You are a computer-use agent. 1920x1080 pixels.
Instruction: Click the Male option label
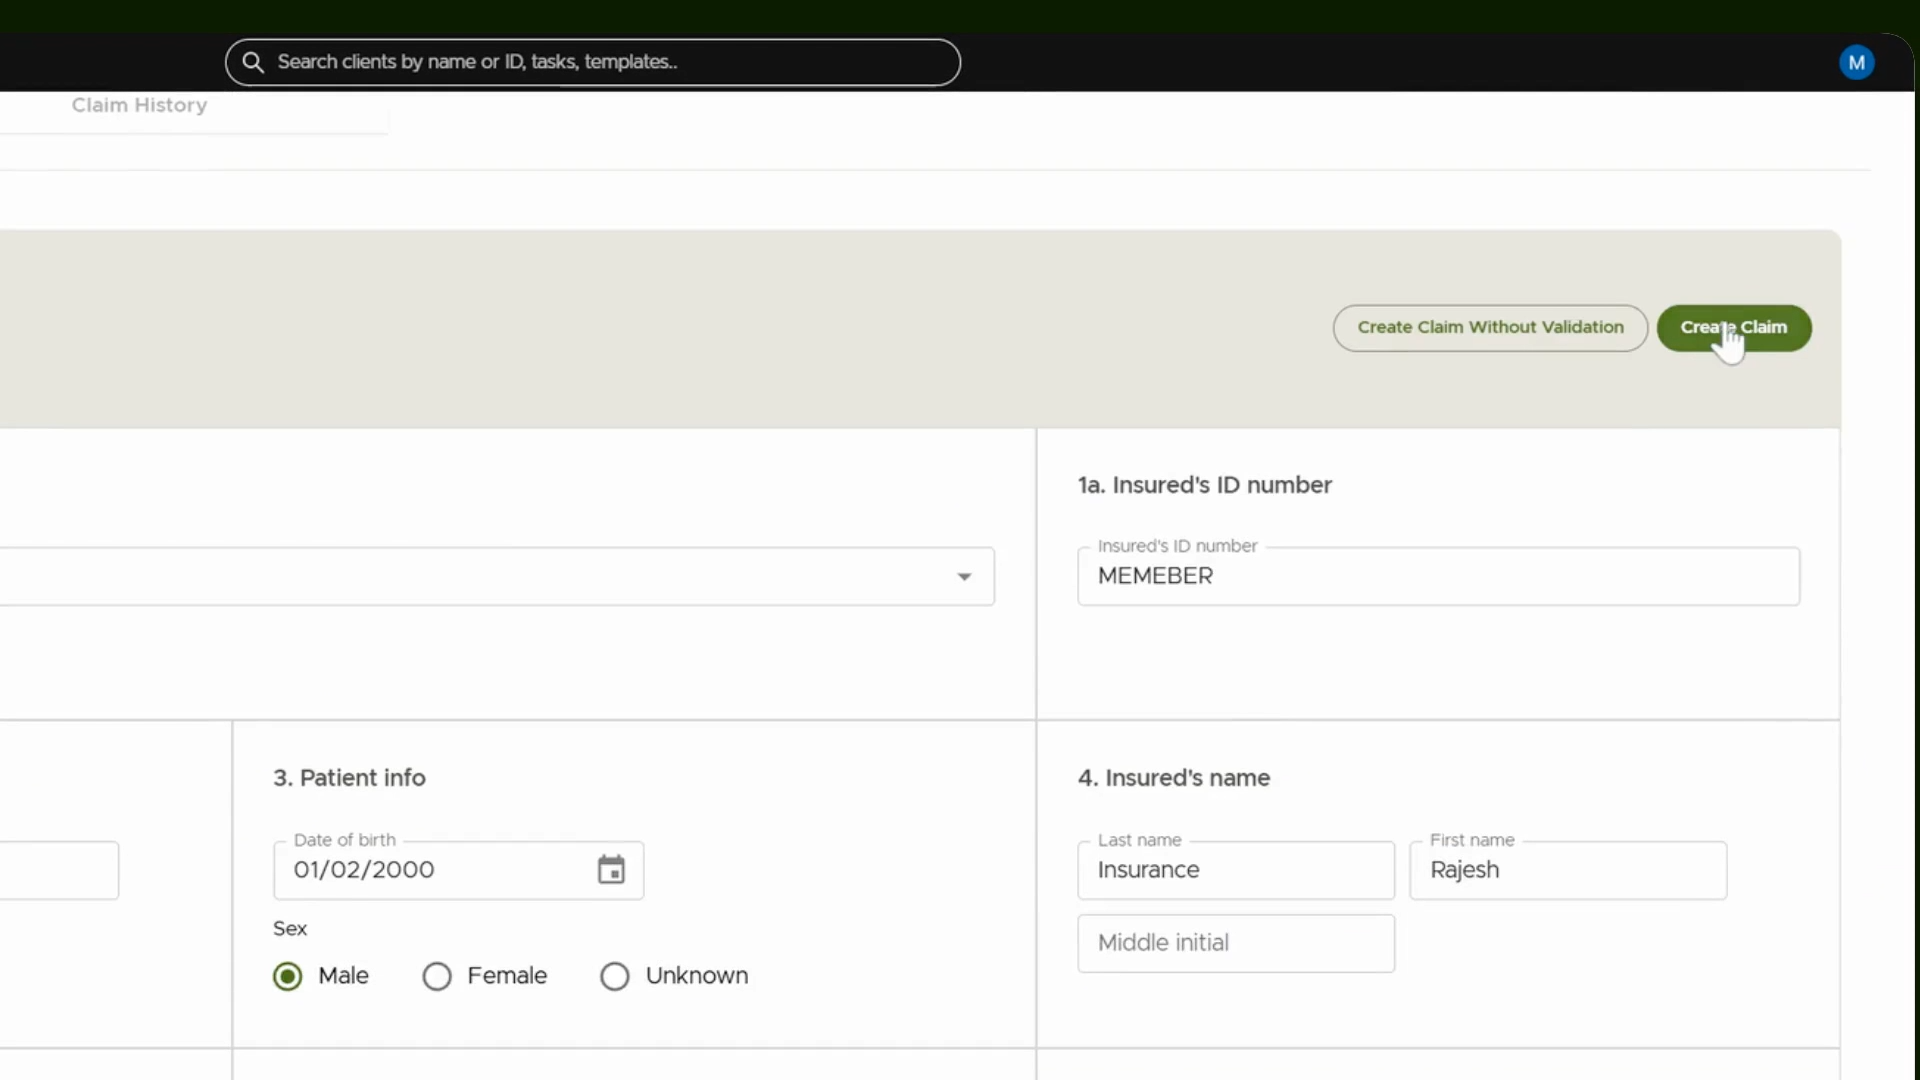pos(343,976)
